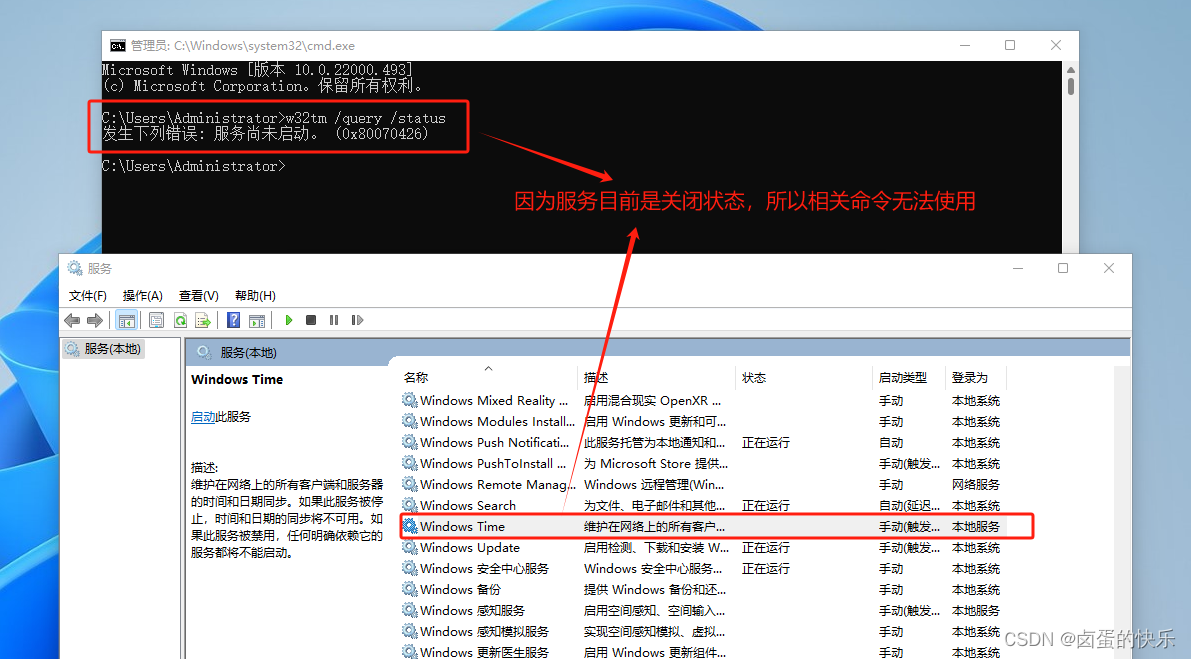Click 自动 startup type of Windows Push Notificati
This screenshot has width=1191, height=659.
point(891,443)
